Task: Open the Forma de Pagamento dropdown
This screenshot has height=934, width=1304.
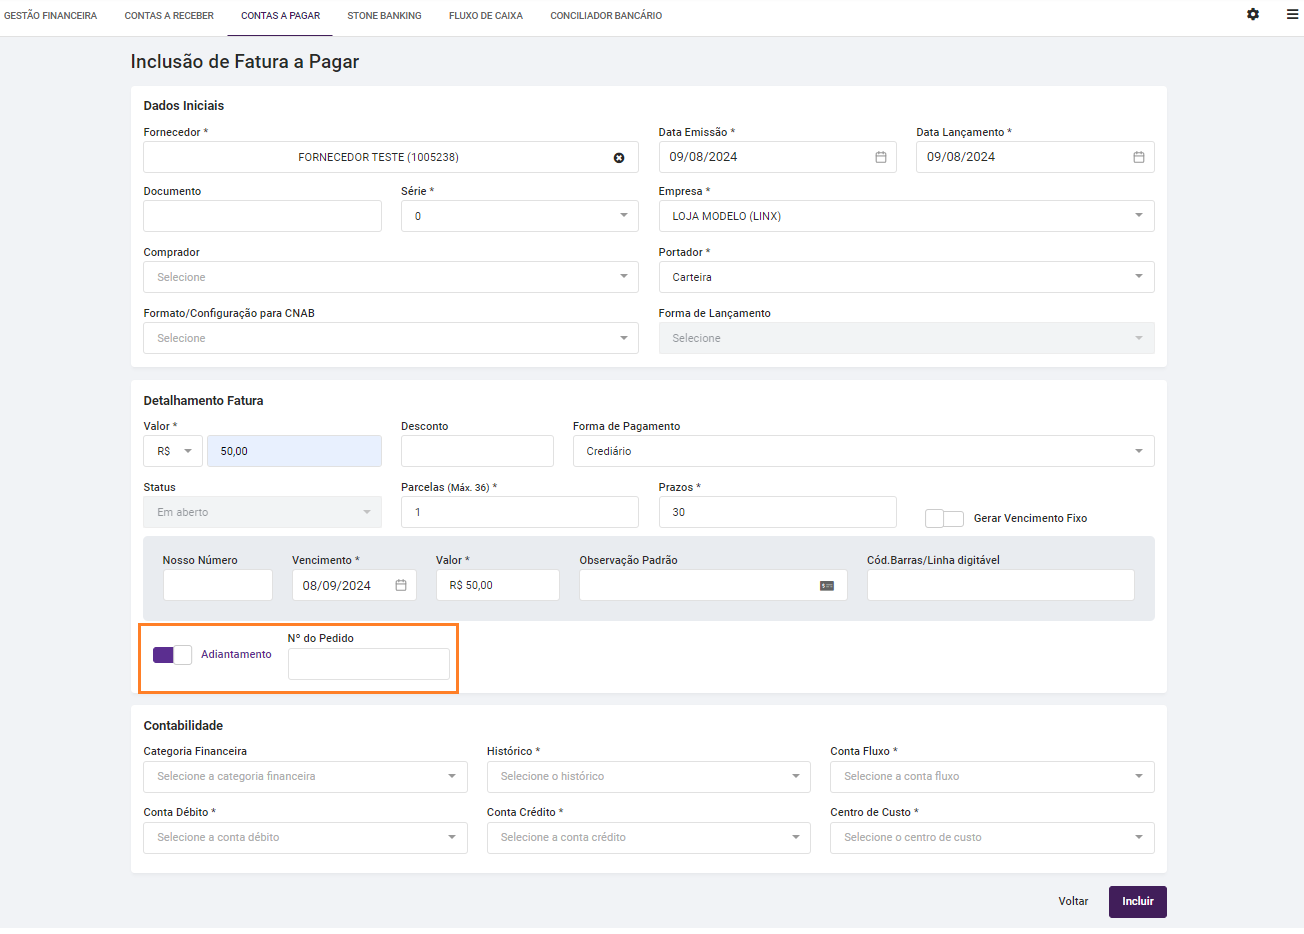Action: click(1138, 451)
